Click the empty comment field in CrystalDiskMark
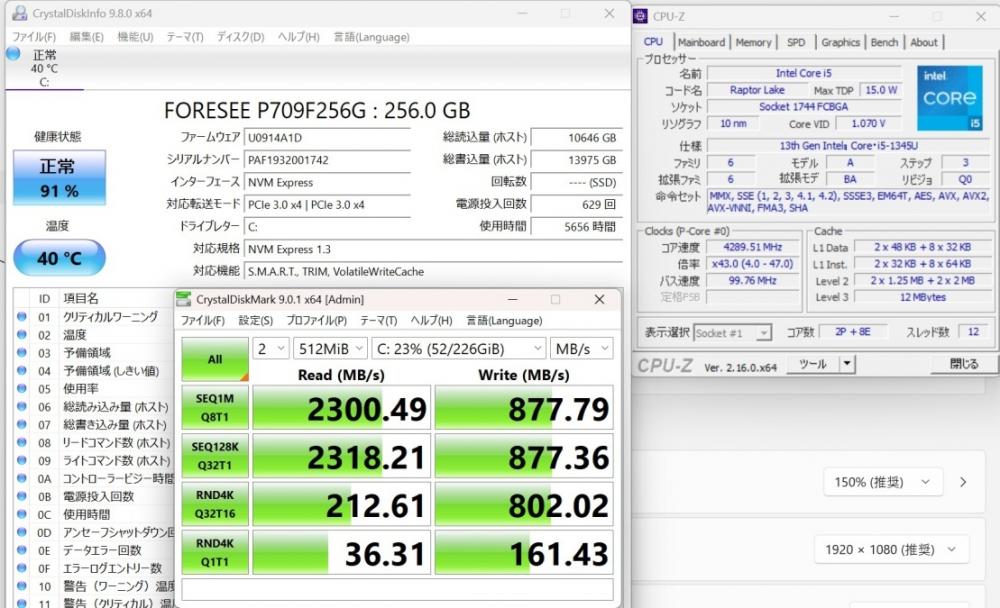 tap(397, 589)
